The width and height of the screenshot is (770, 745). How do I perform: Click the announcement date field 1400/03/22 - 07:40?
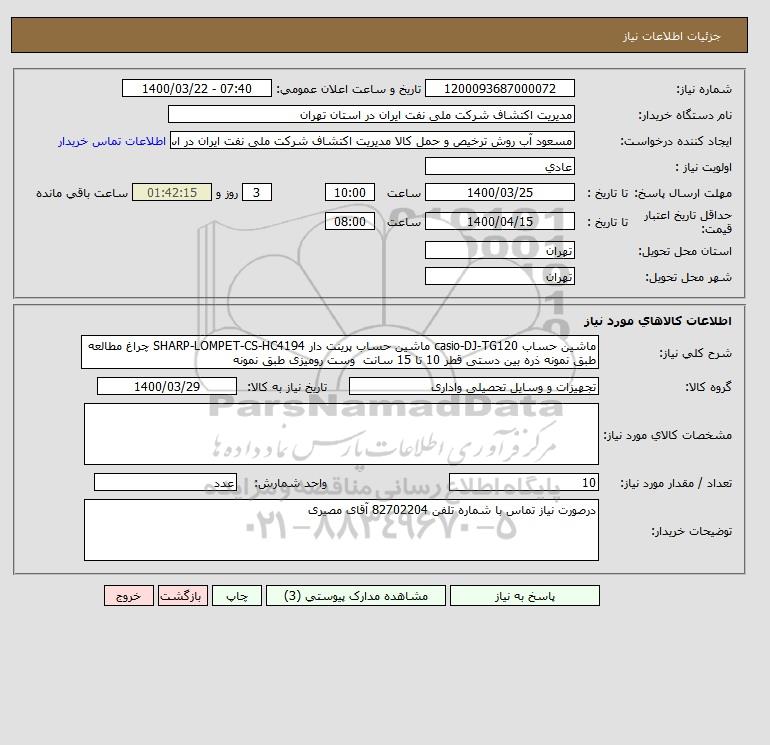click(x=196, y=89)
